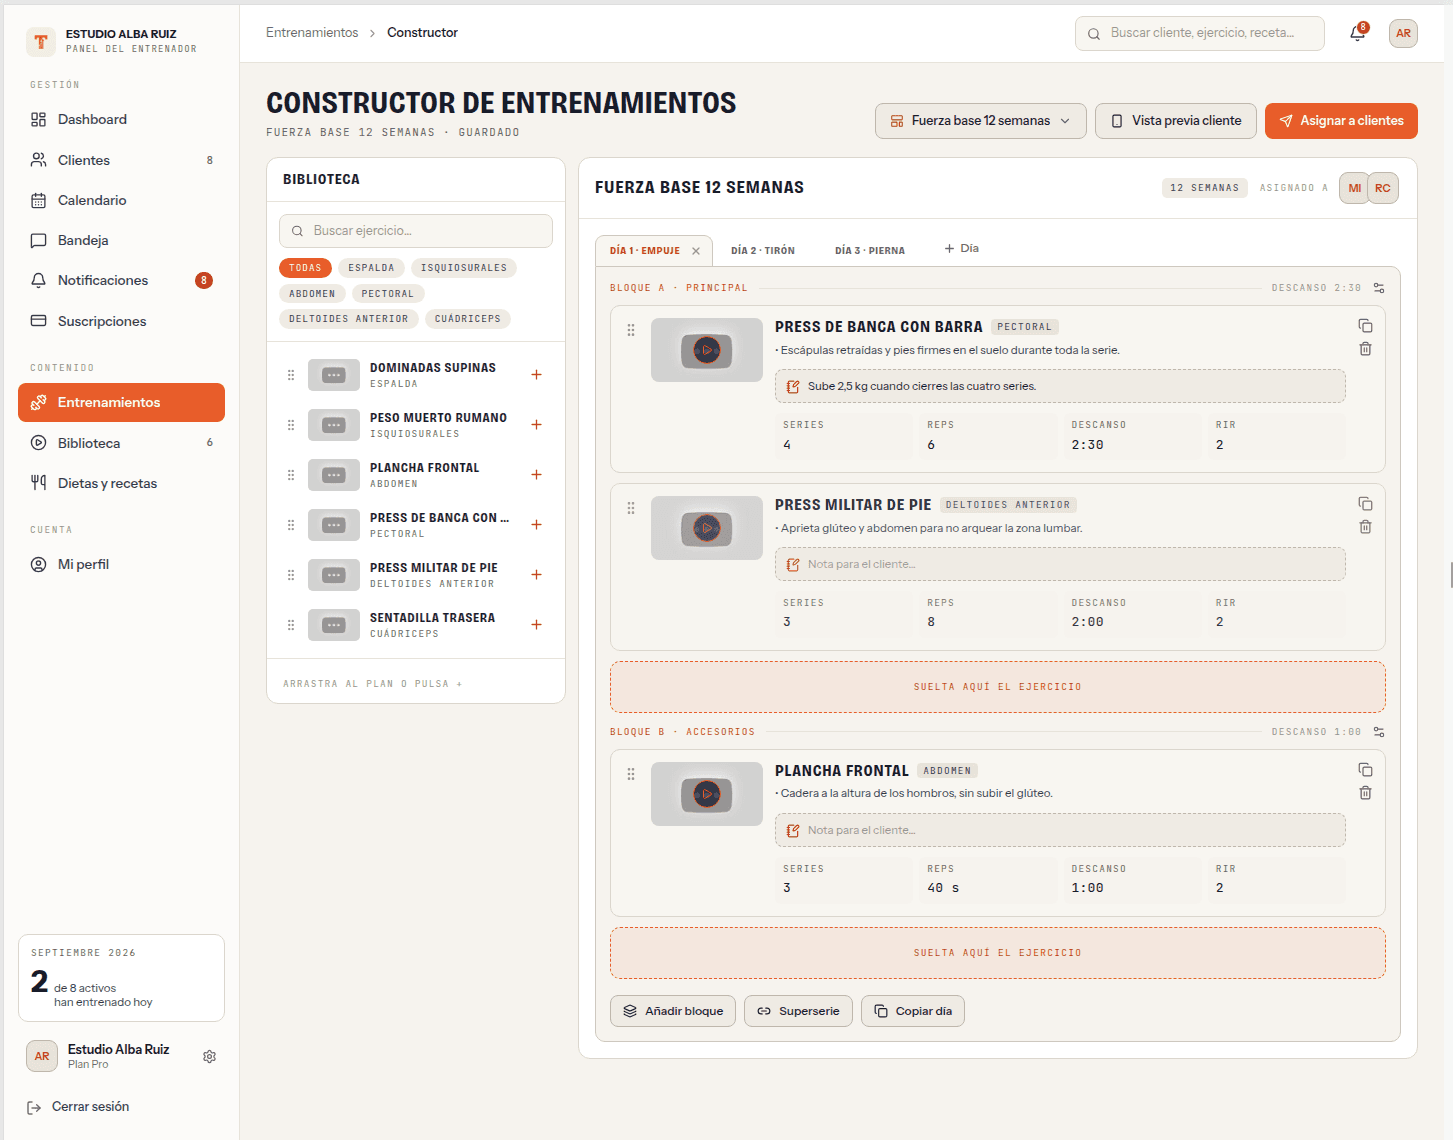Open Biblioteca in the sidebar
The image size is (1453, 1140).
121,443
